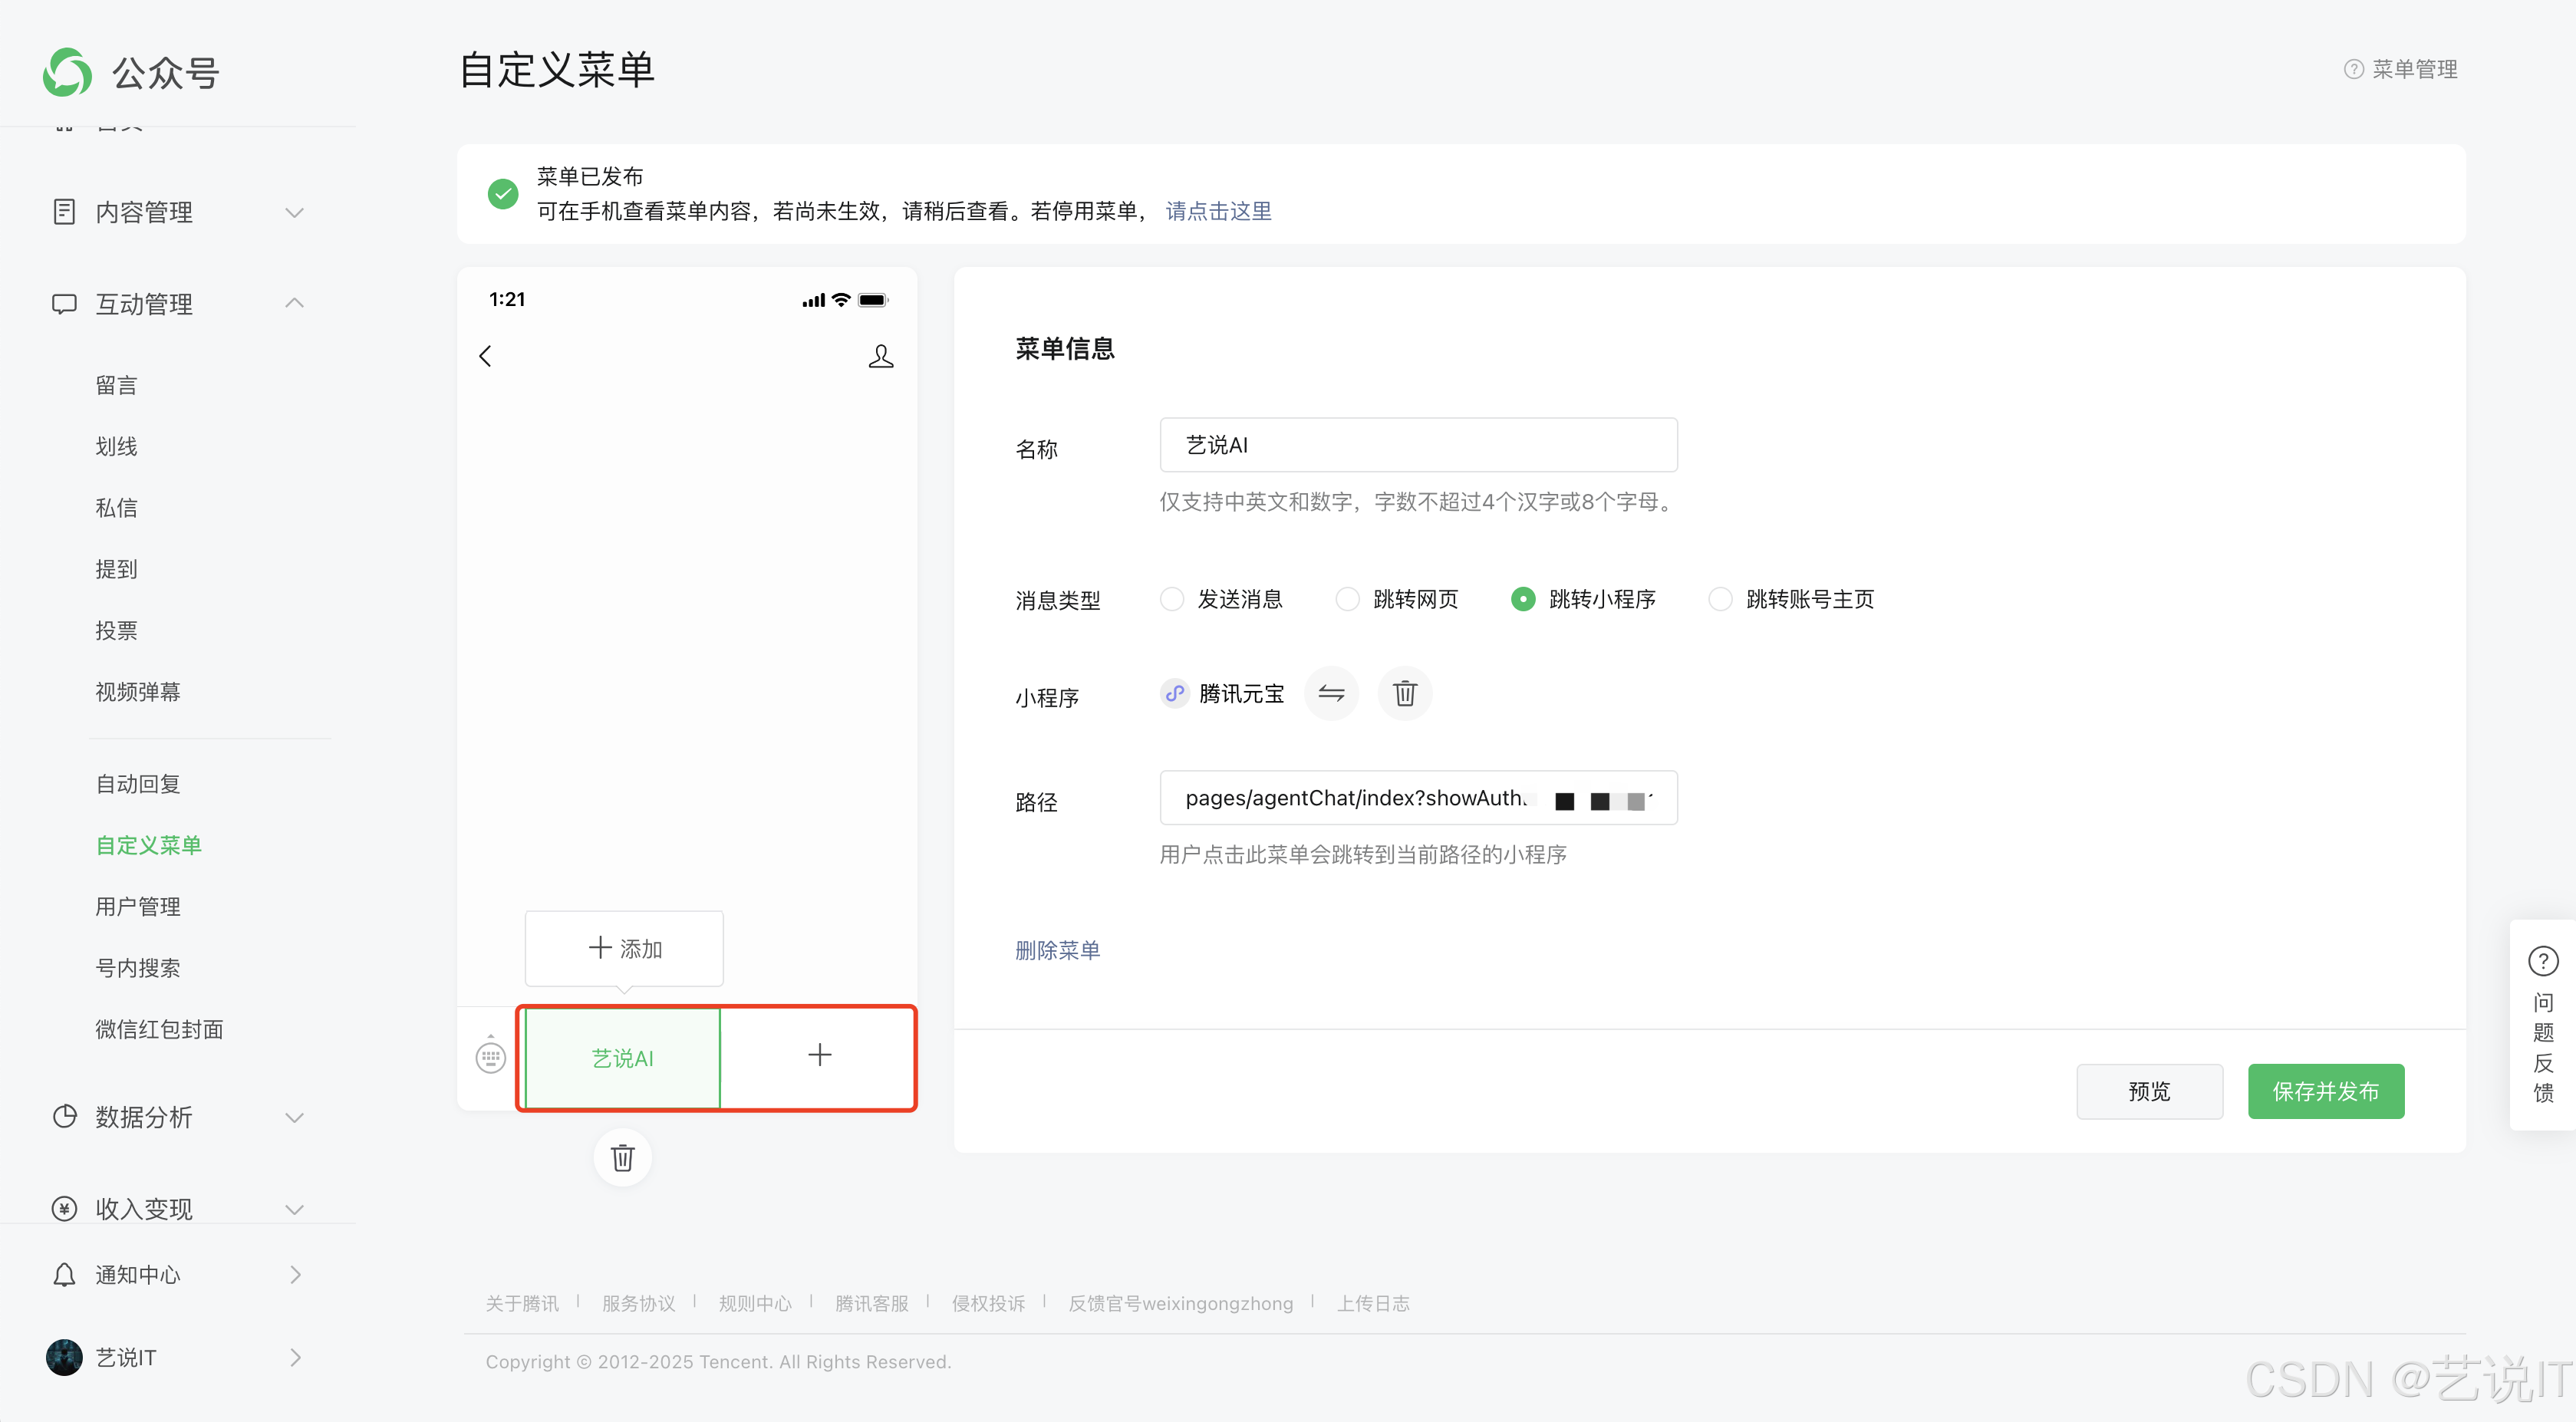Click the link icon beside 腾讯元宝
2576x1422 pixels.
pyautogui.click(x=1174, y=693)
